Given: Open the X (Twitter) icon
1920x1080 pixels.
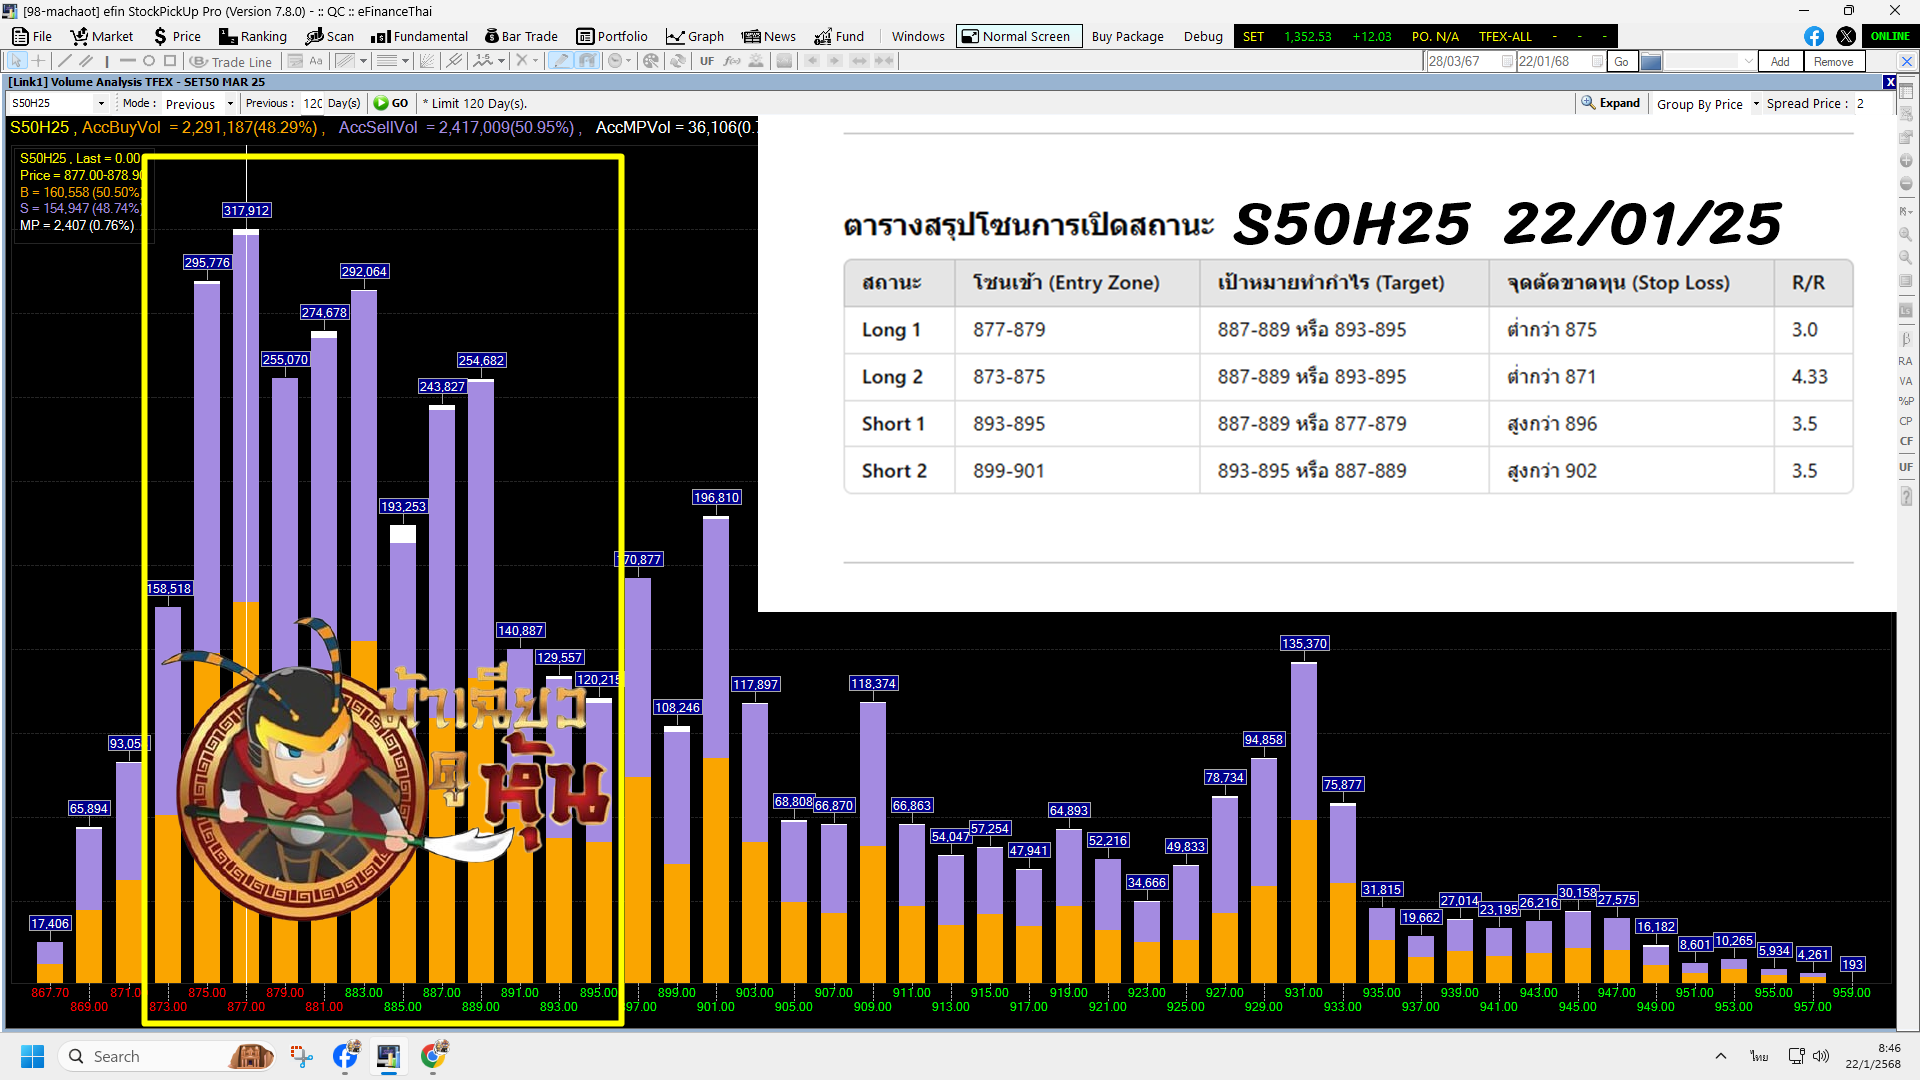Looking at the screenshot, I should (1846, 36).
